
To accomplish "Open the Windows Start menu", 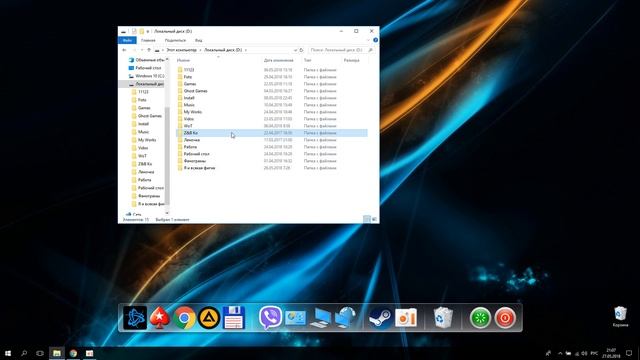I will (8, 353).
